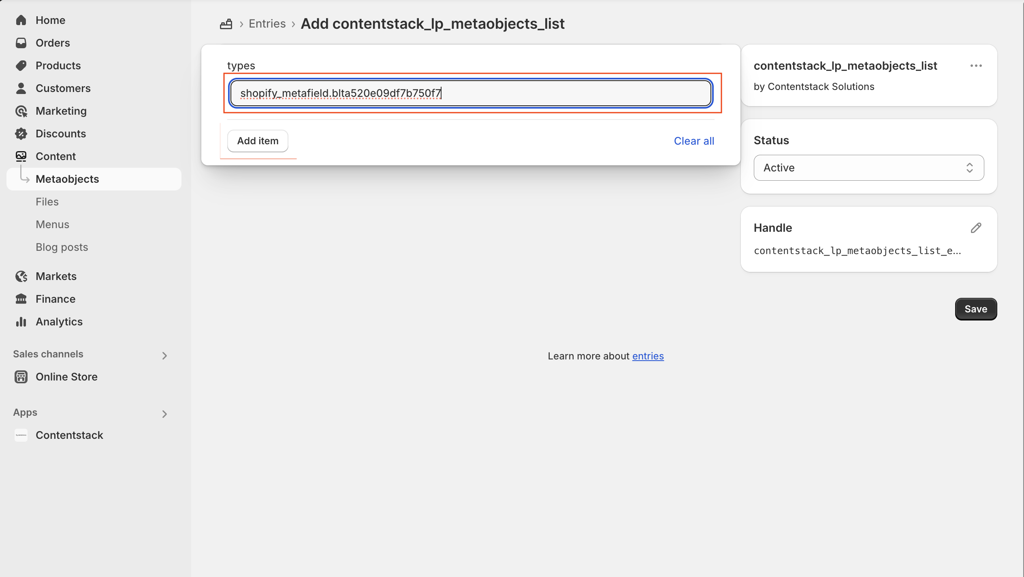Click the pencil icon to edit the Handle
Image resolution: width=1024 pixels, height=577 pixels.
[x=976, y=227]
